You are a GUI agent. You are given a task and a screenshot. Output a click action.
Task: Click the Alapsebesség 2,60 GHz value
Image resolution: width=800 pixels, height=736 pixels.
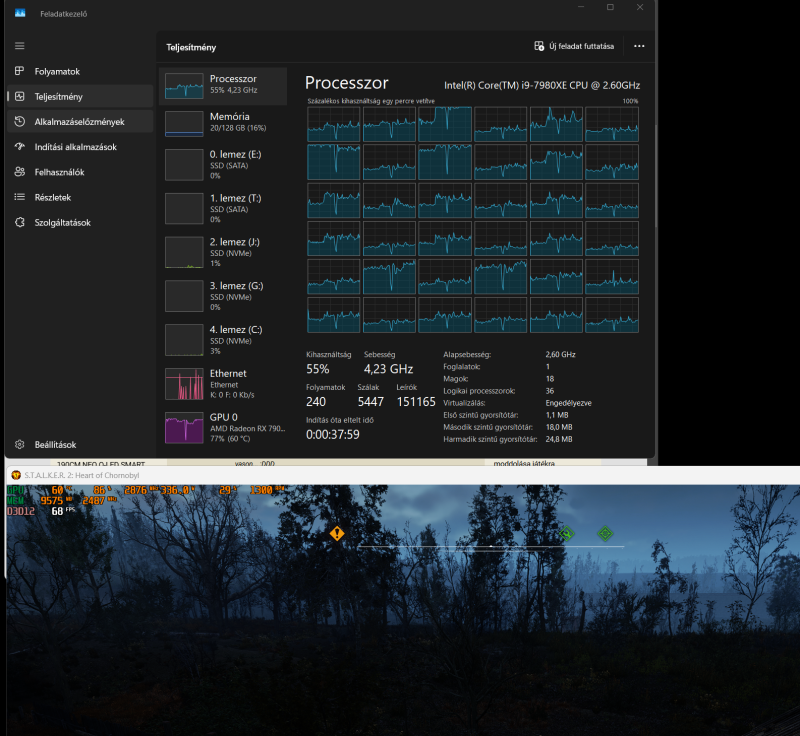[560, 354]
